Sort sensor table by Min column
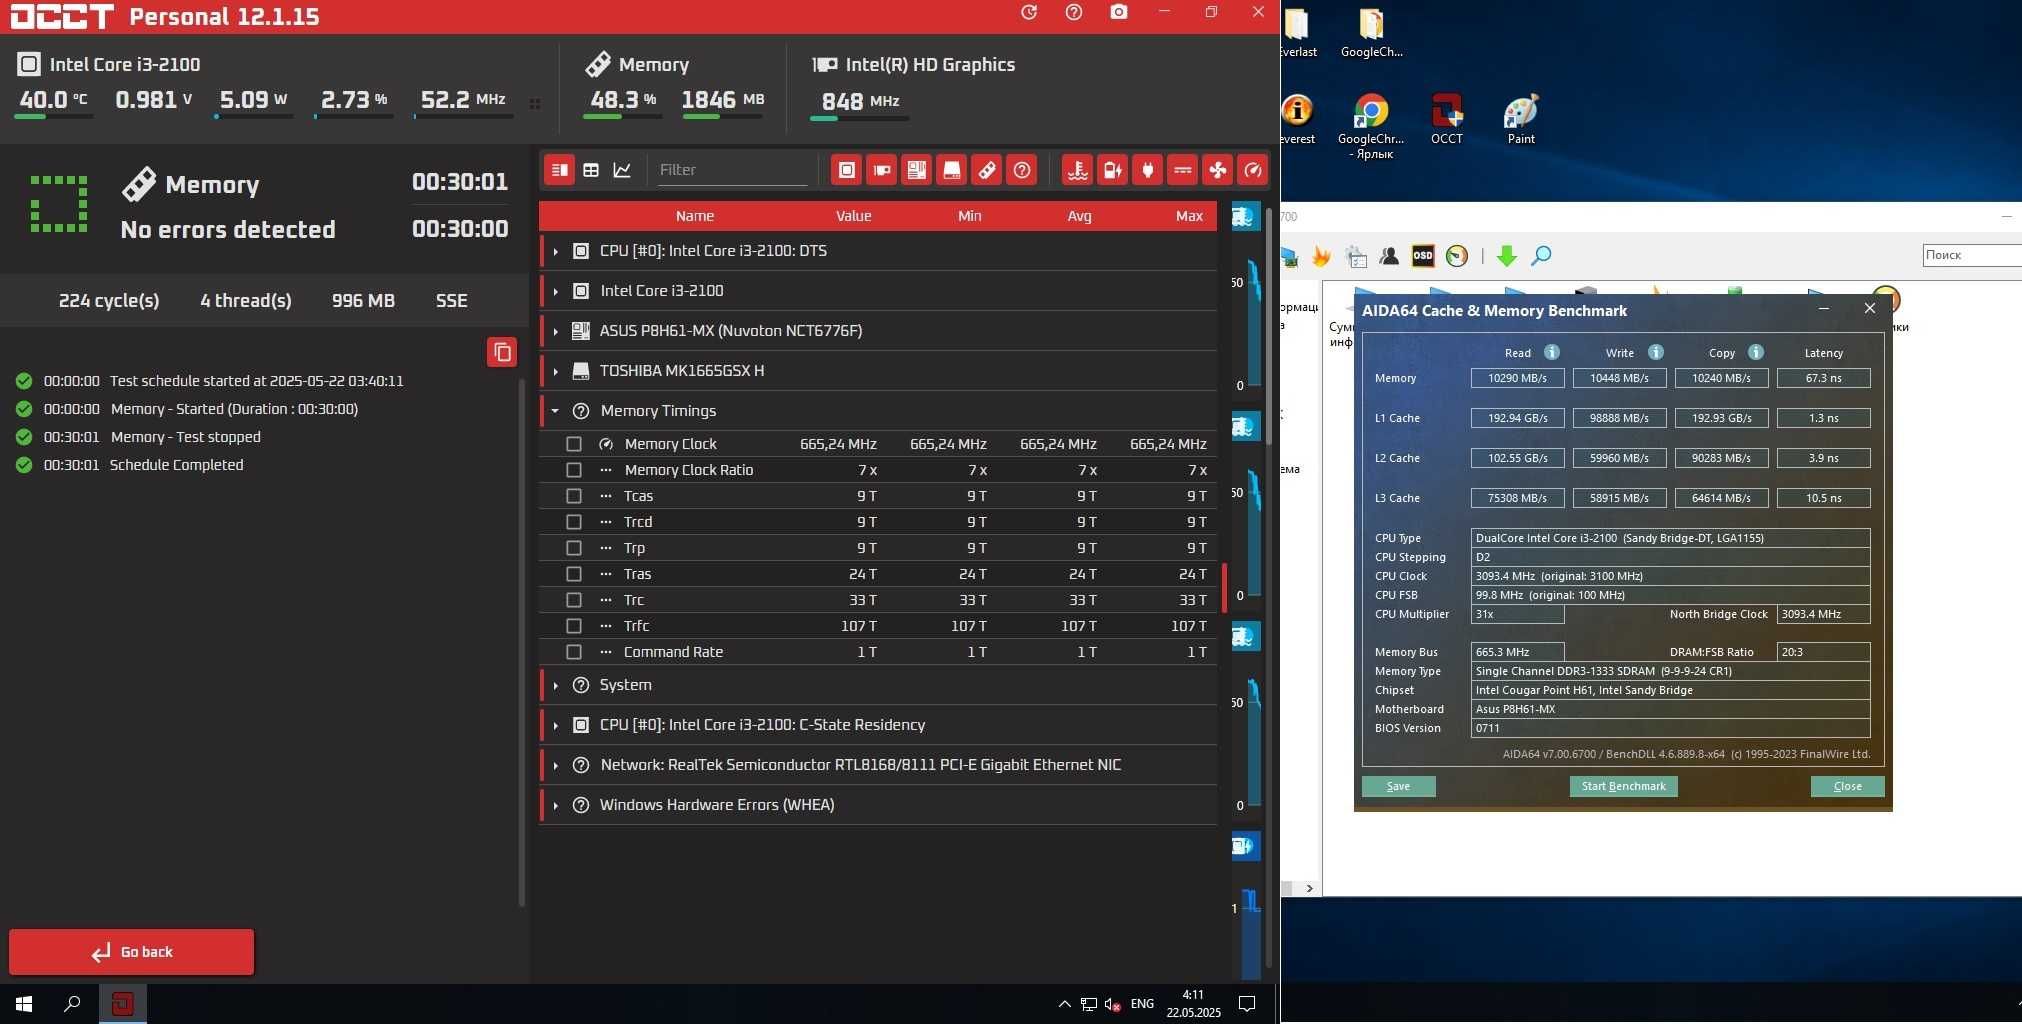 point(969,216)
